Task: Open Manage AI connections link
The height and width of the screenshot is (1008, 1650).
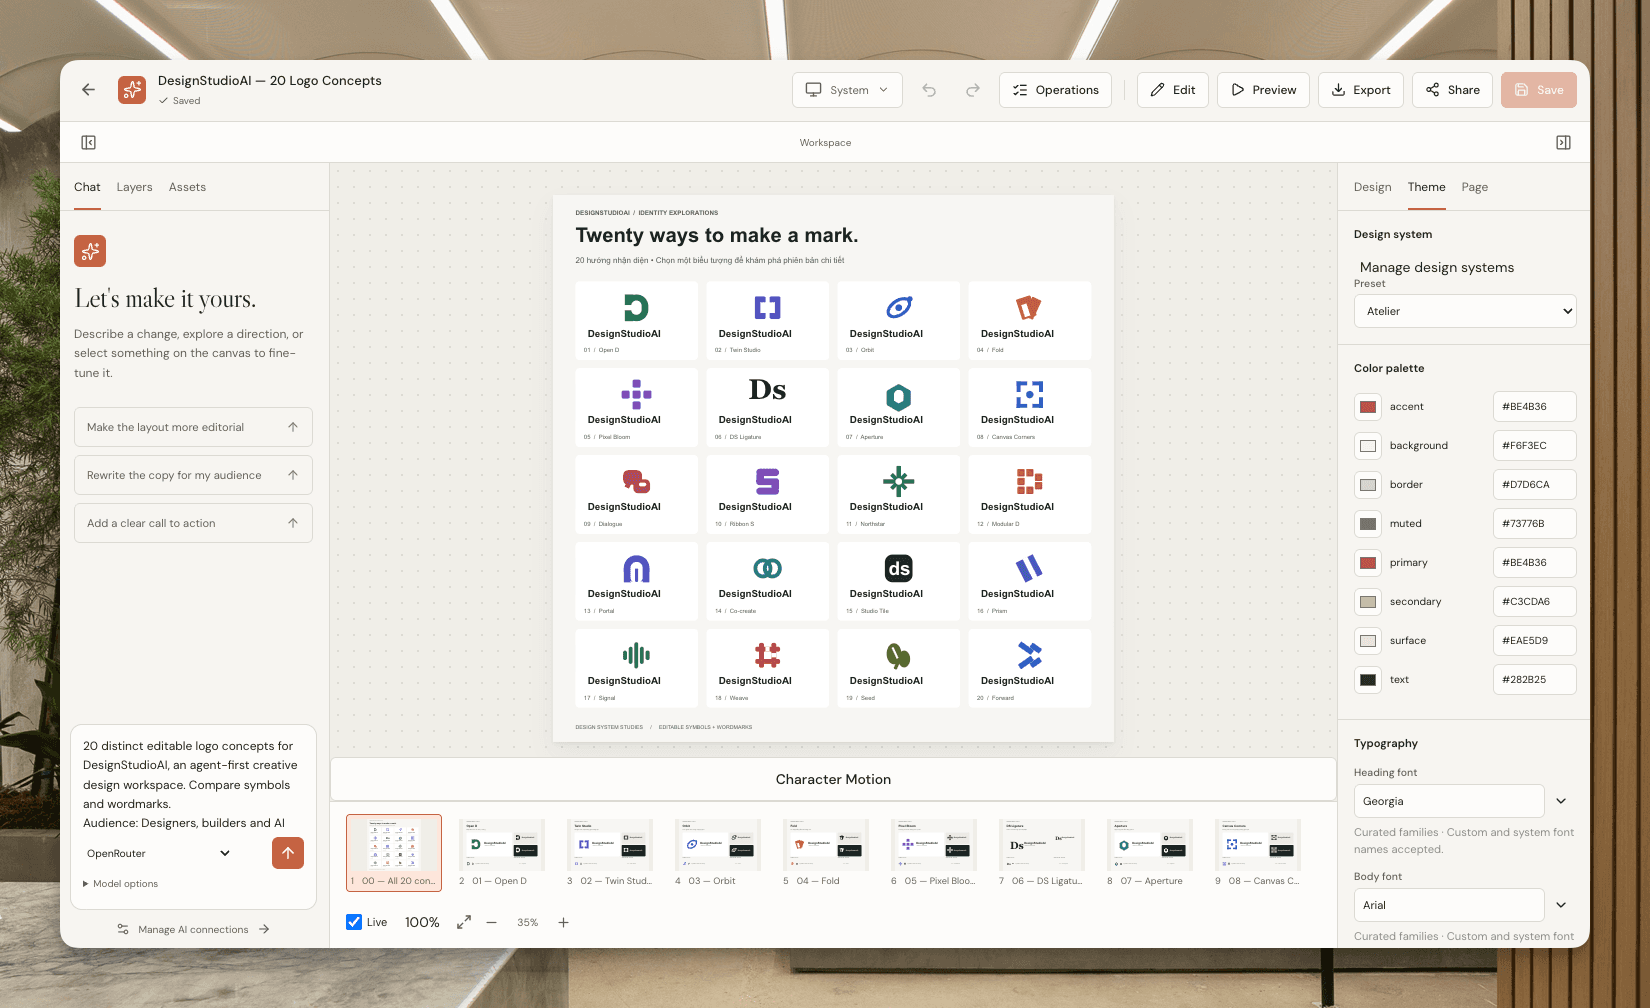Action: tap(193, 929)
